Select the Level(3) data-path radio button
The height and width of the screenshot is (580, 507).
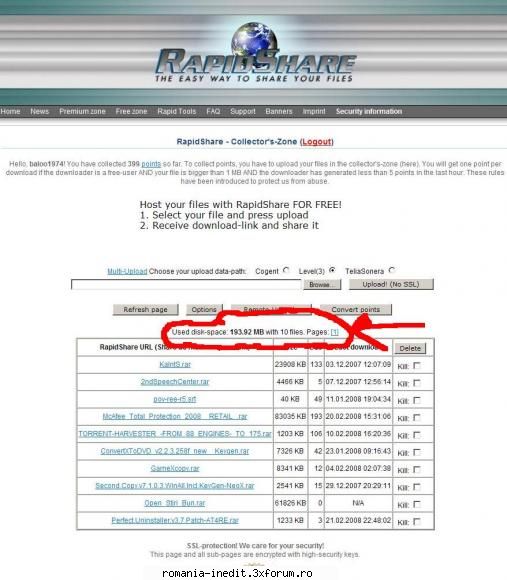coord(332,270)
